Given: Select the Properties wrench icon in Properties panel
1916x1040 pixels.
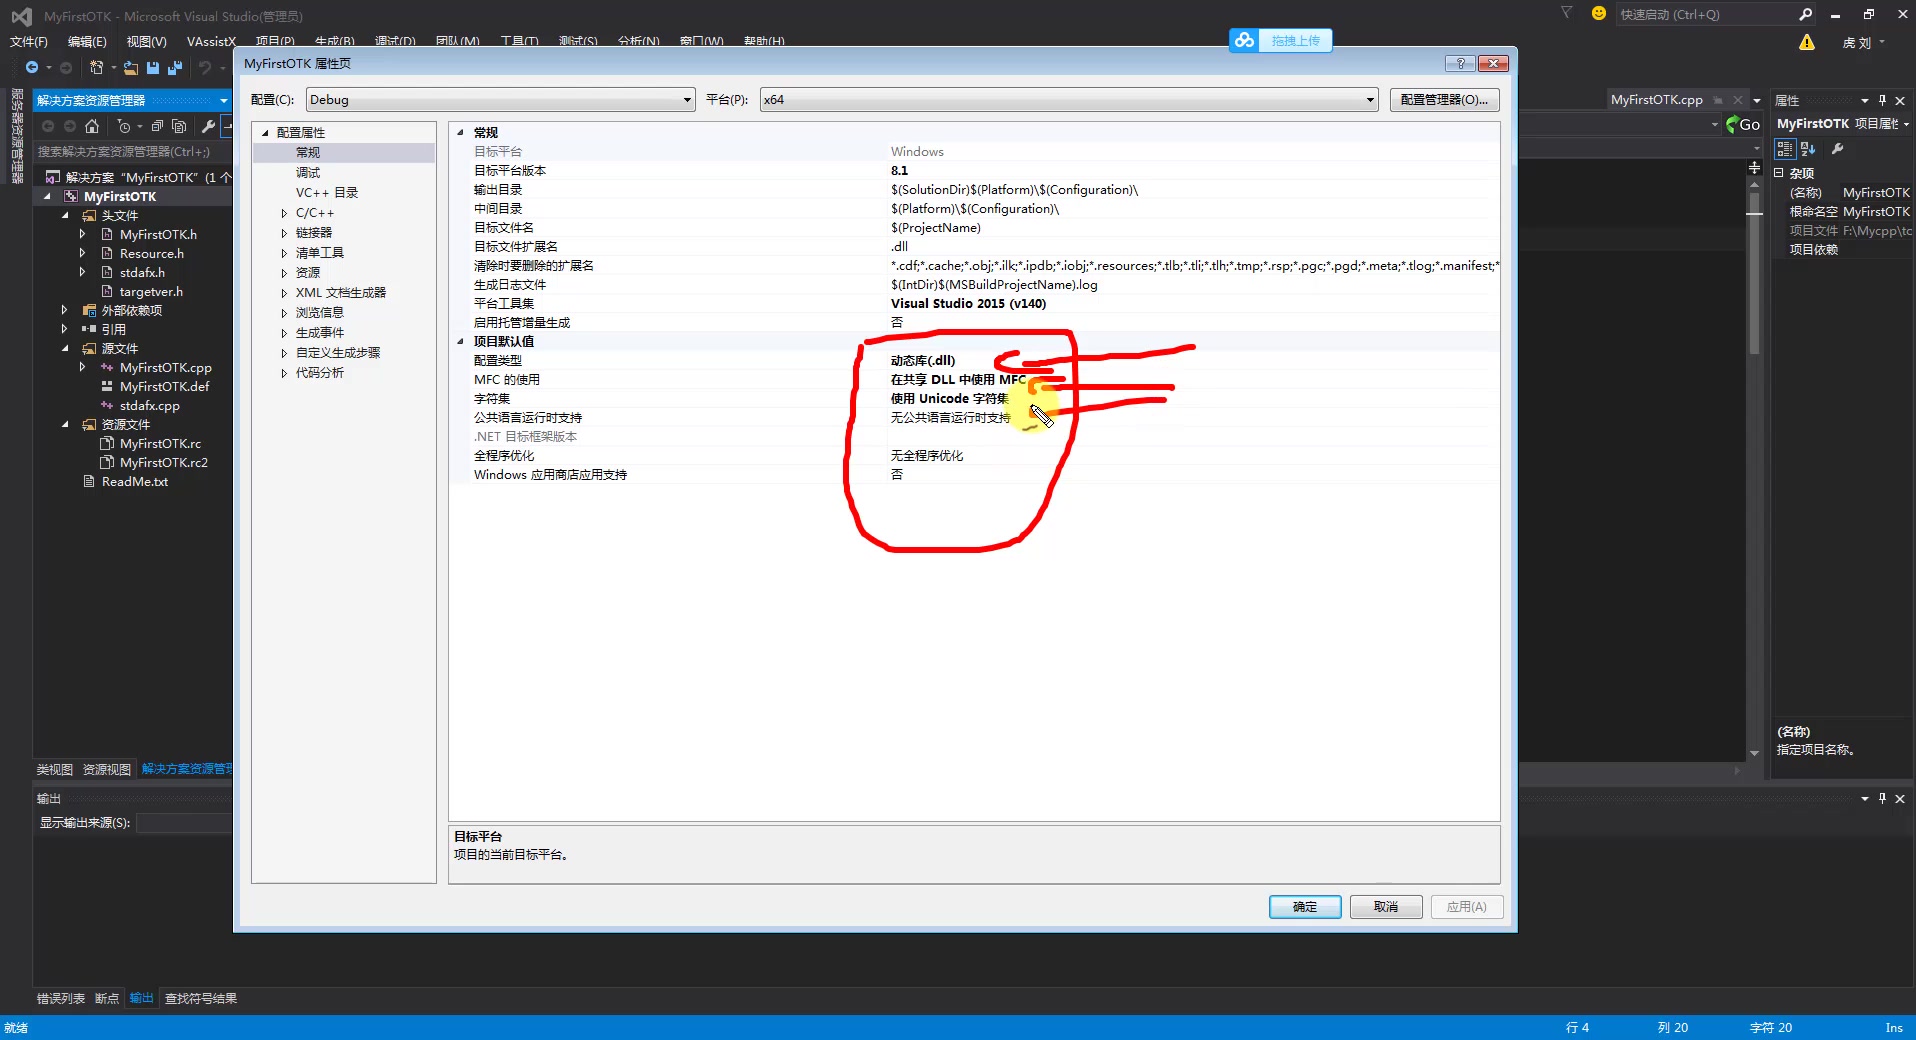Looking at the screenshot, I should pyautogui.click(x=1838, y=149).
